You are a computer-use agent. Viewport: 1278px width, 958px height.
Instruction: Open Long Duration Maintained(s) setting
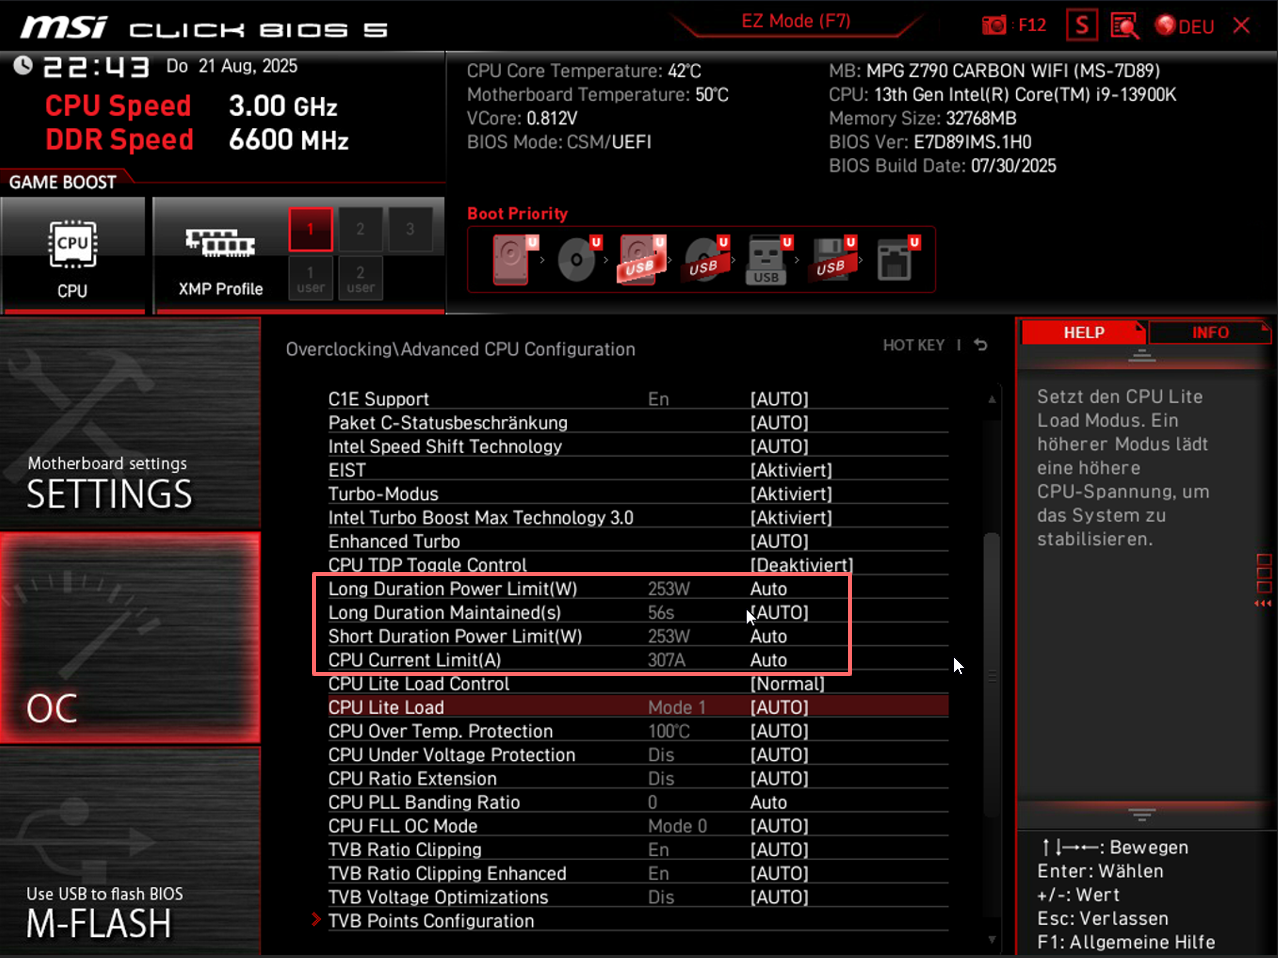(638, 613)
